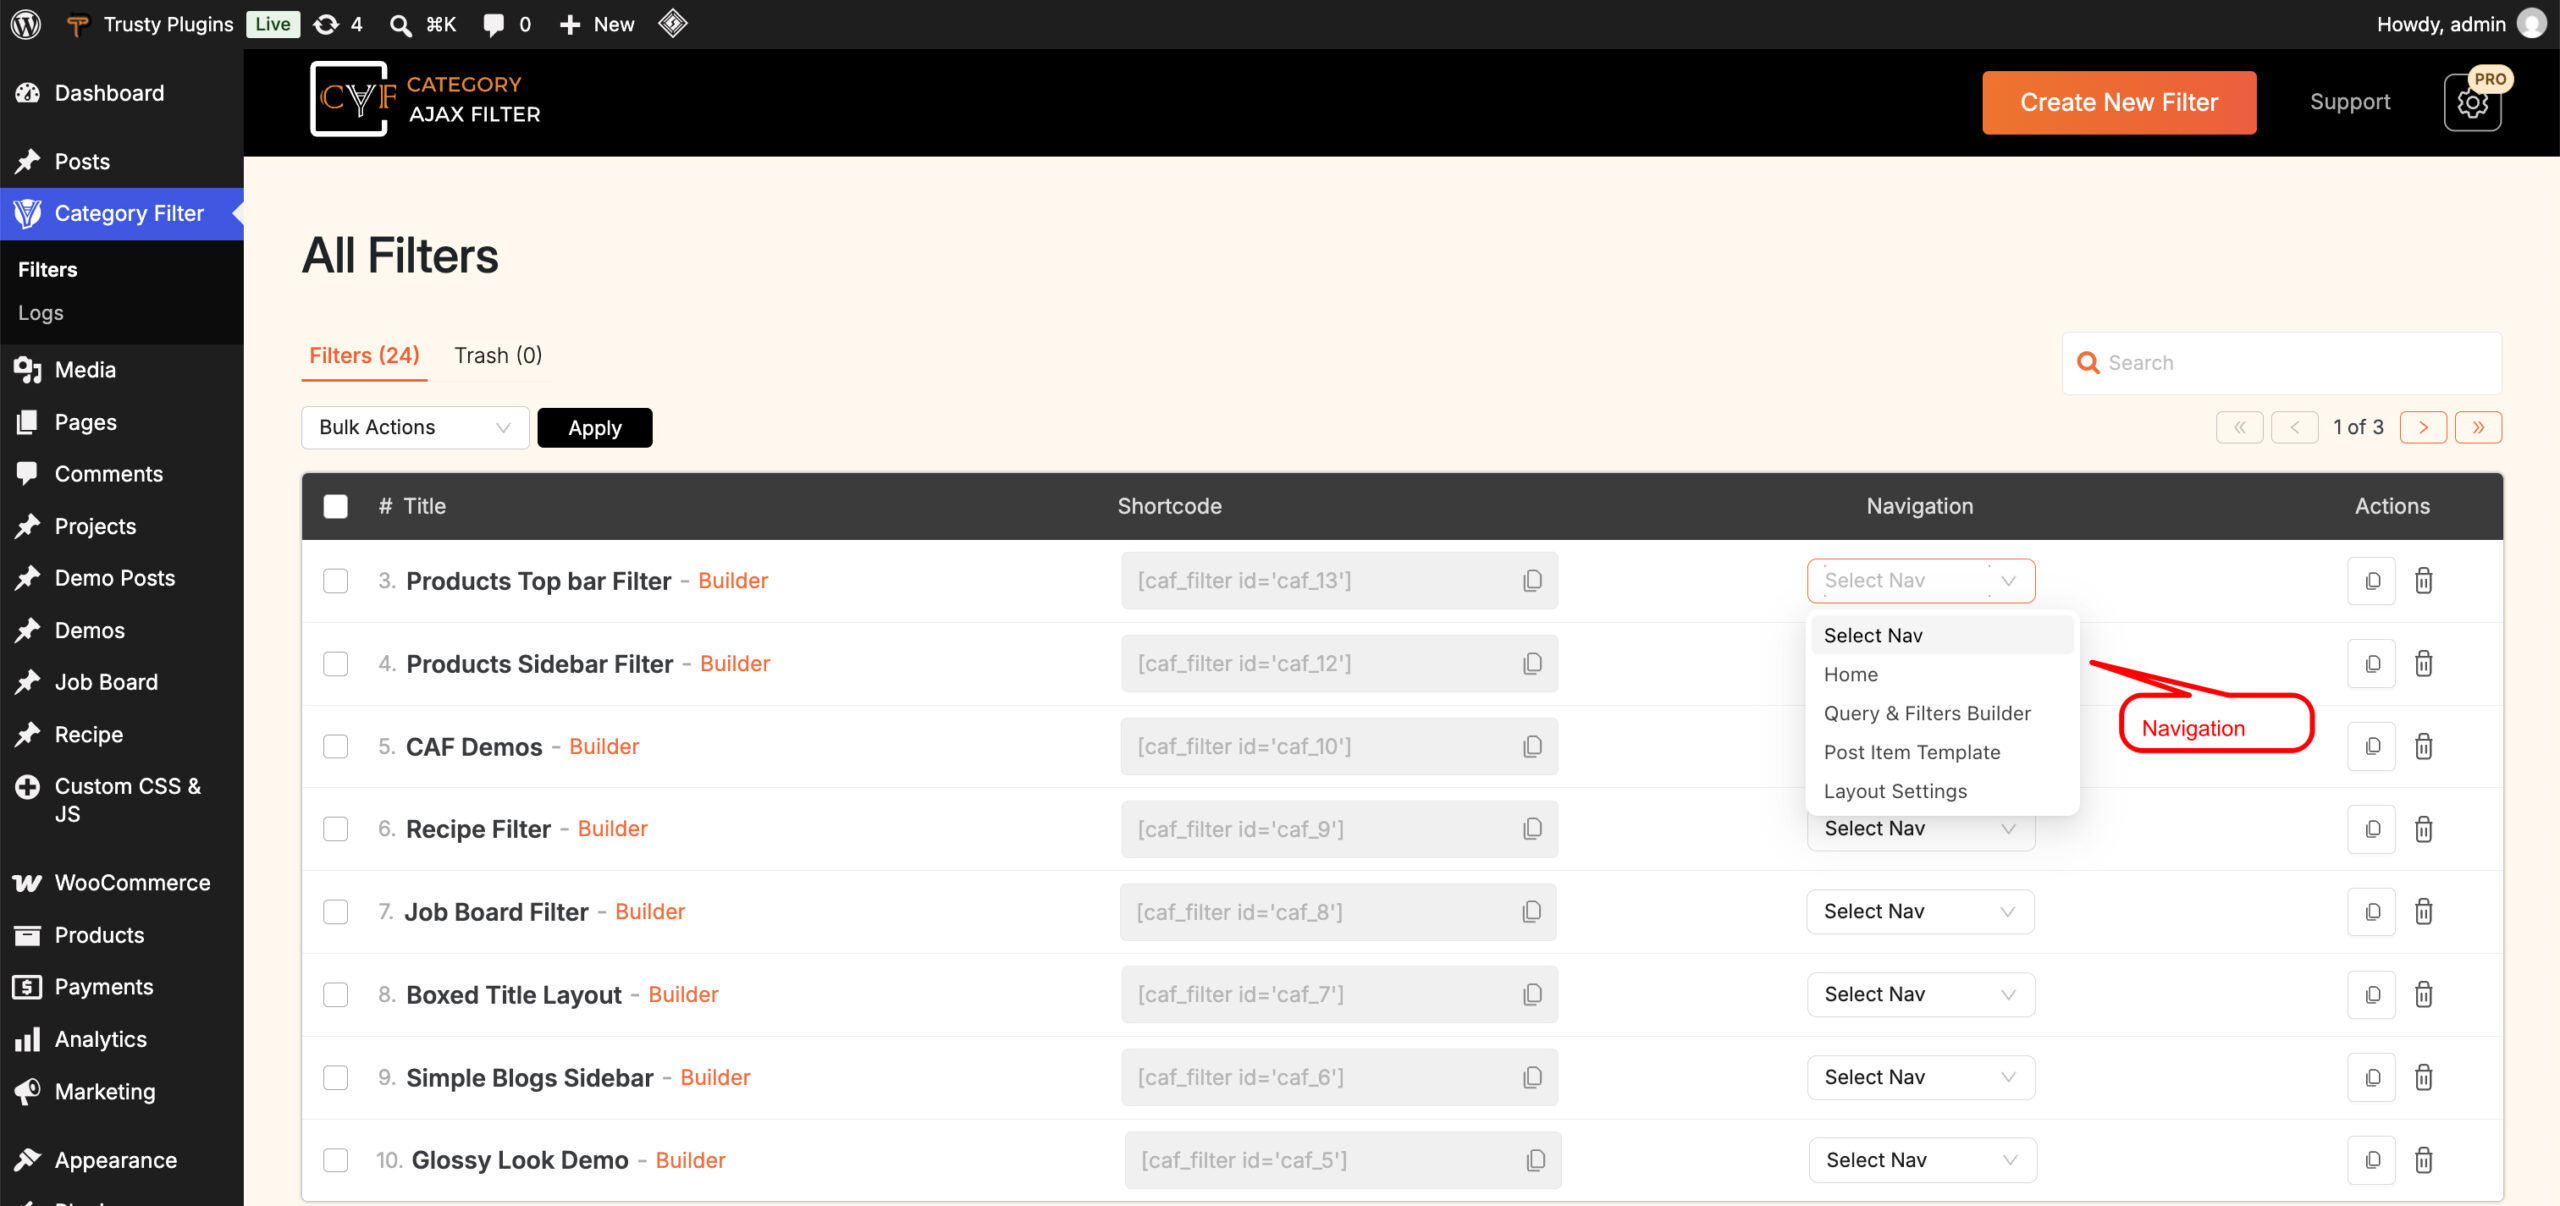
Task: Duplicate the Recipe Filter row
Action: [x=2372, y=829]
